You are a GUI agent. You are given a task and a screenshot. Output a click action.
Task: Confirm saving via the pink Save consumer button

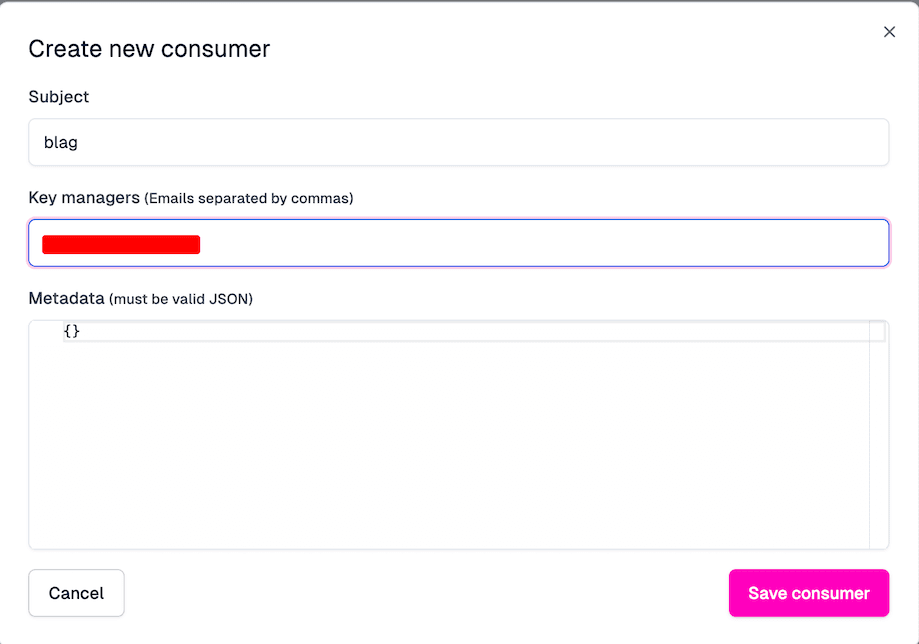(808, 593)
